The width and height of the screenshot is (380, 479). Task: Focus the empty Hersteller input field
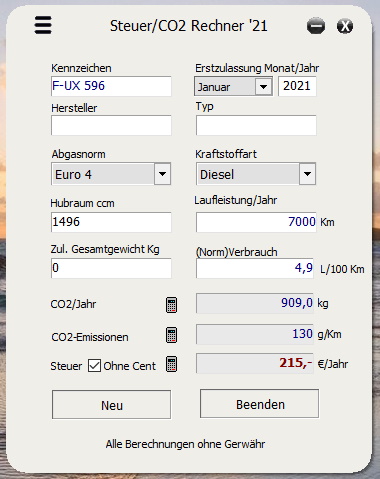pos(111,125)
